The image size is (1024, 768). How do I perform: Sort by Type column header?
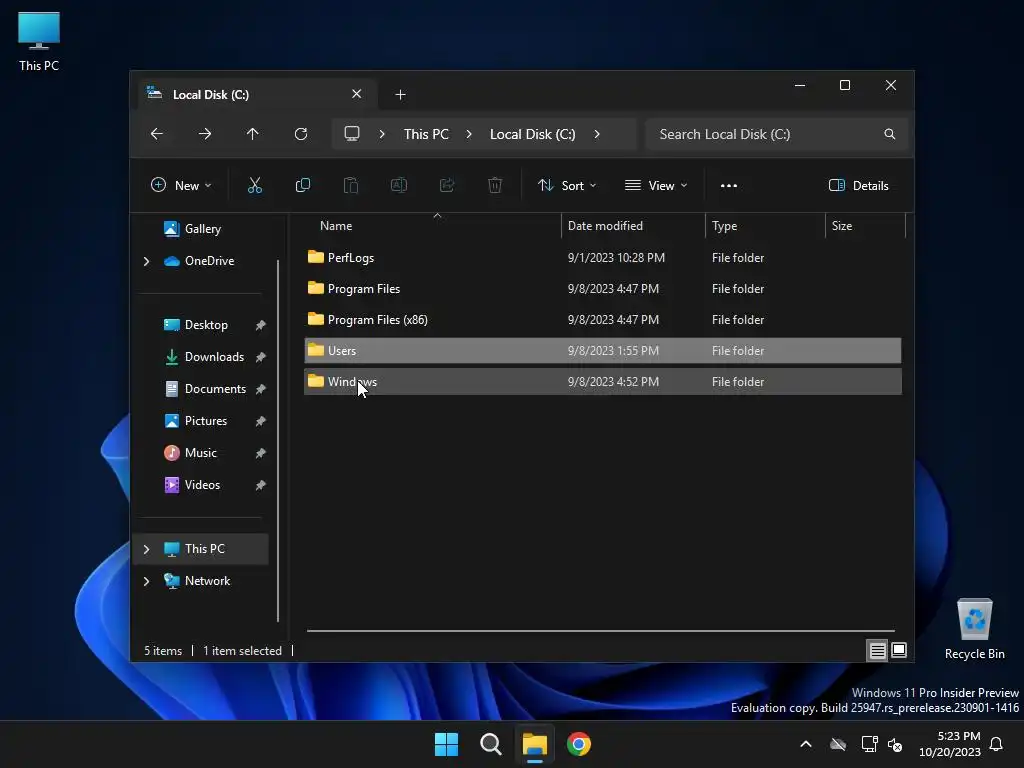click(x=765, y=226)
